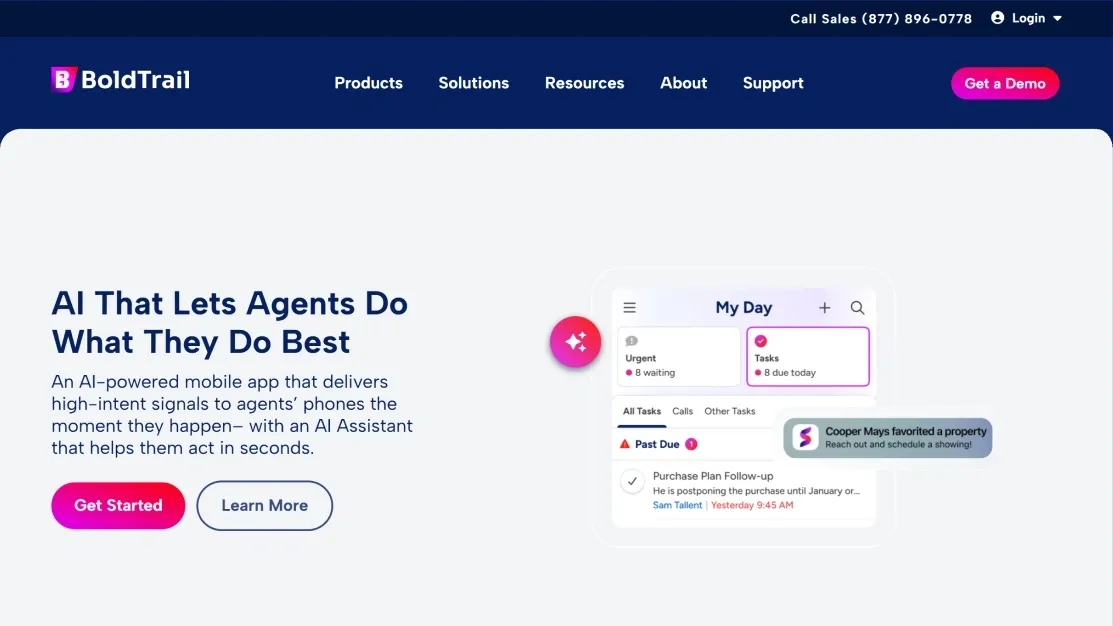Click the pink AI sparkle icon

pyautogui.click(x=576, y=341)
